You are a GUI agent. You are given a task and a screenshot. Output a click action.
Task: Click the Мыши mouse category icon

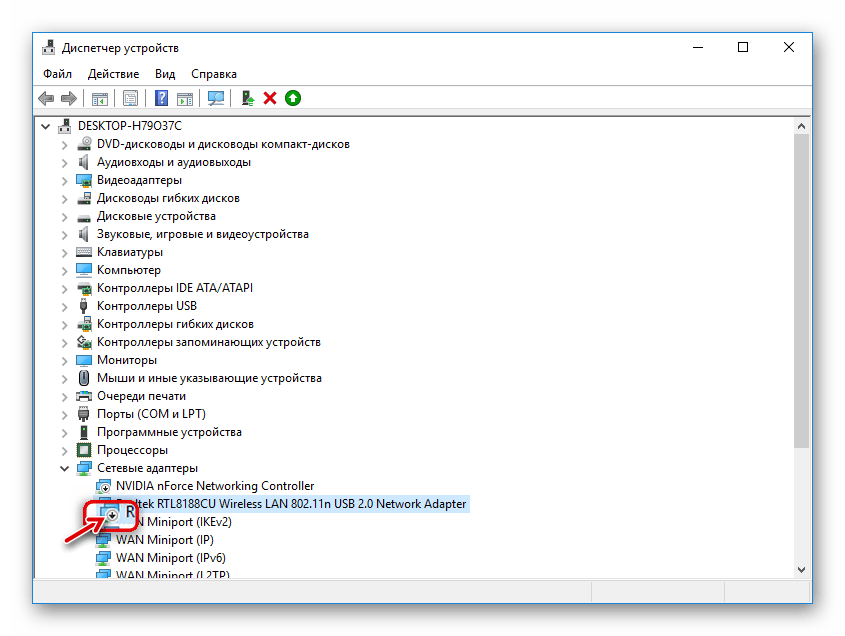[x=84, y=378]
